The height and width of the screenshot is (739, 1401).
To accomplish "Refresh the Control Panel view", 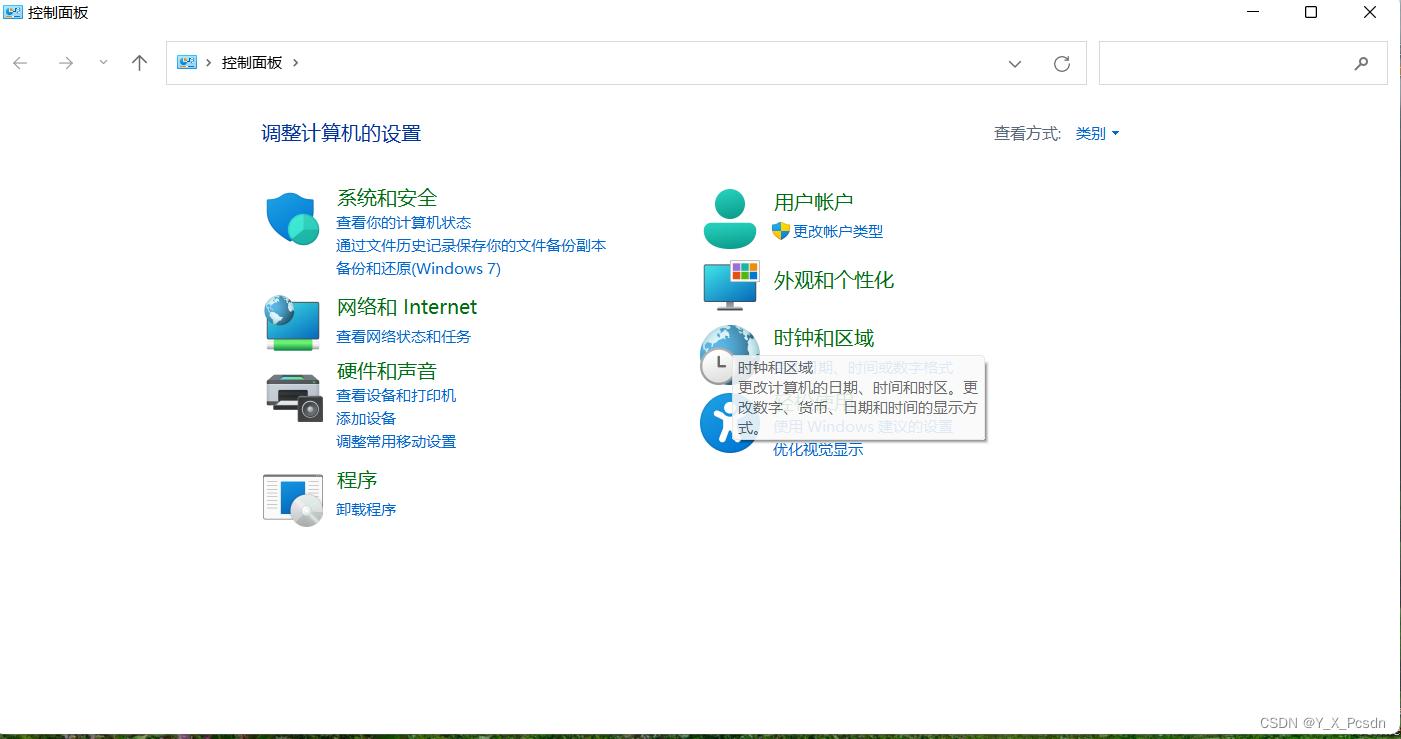I will pyautogui.click(x=1062, y=63).
